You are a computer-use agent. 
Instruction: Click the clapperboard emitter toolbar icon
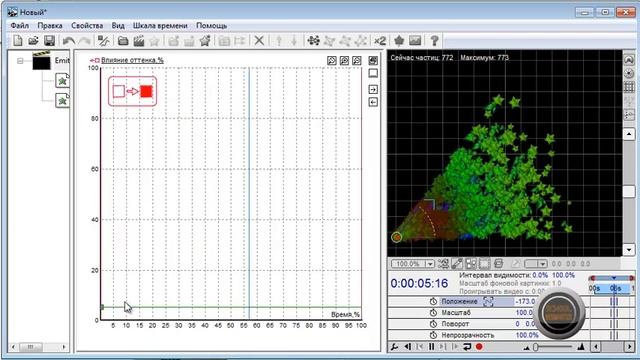[x=139, y=40]
